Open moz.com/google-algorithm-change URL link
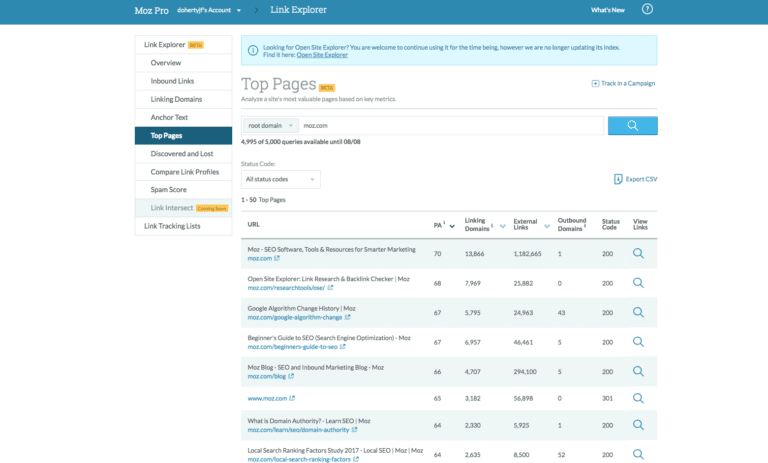Viewport: 768px width, 463px height. tap(294, 317)
